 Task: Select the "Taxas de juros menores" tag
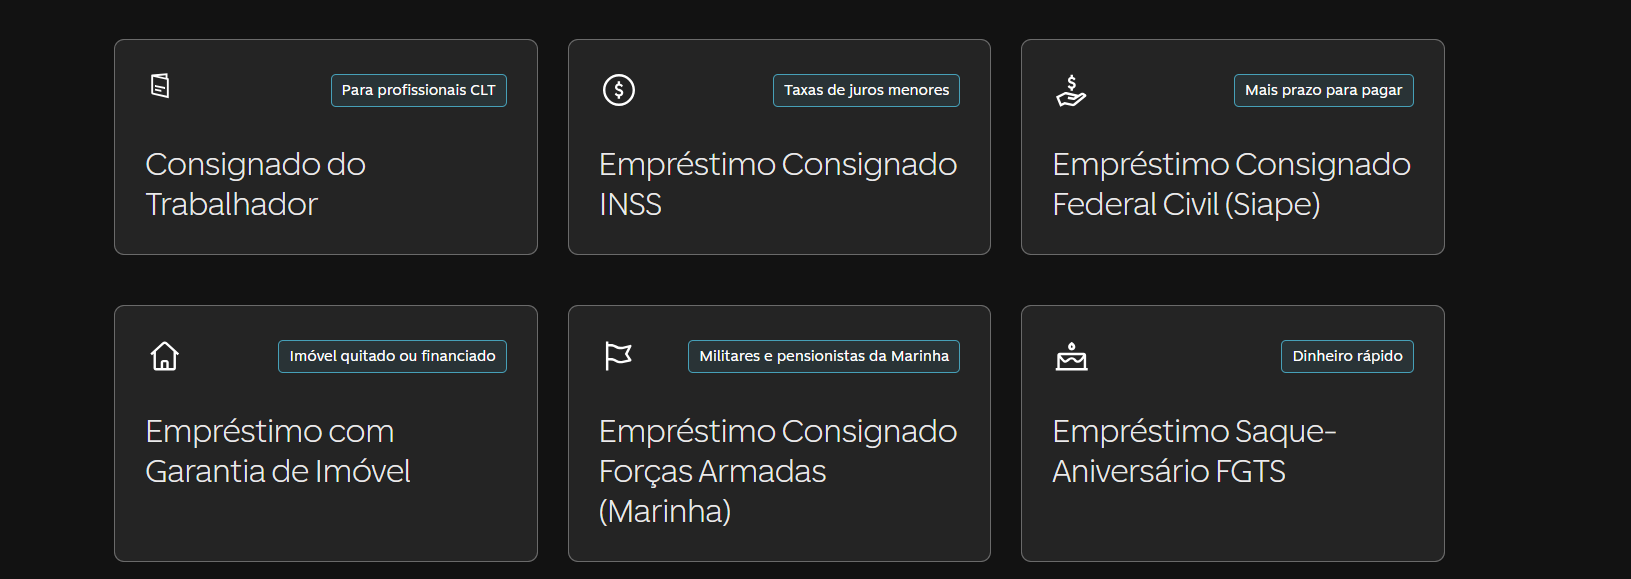866,90
